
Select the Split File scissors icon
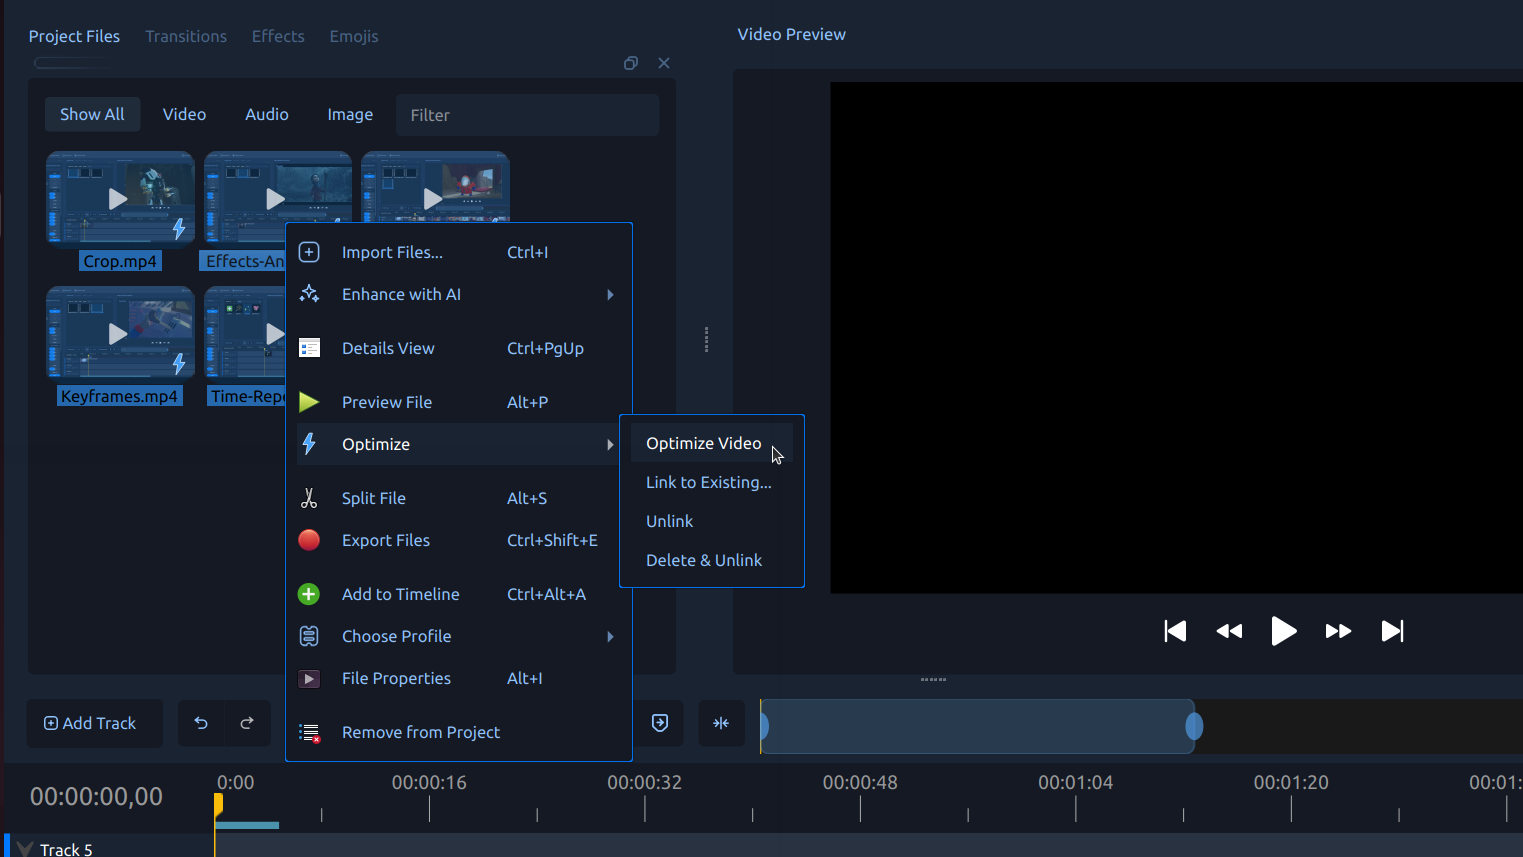coord(309,497)
